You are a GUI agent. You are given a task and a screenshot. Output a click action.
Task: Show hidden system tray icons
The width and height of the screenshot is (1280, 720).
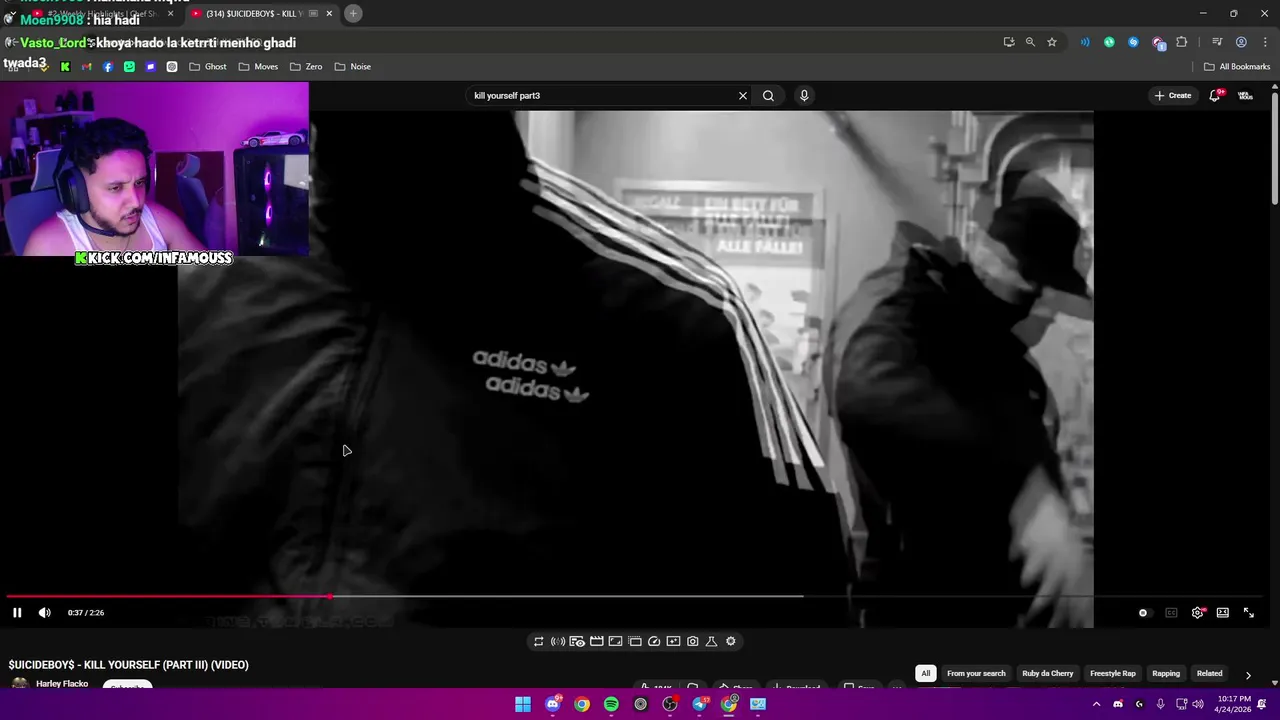[1096, 704]
